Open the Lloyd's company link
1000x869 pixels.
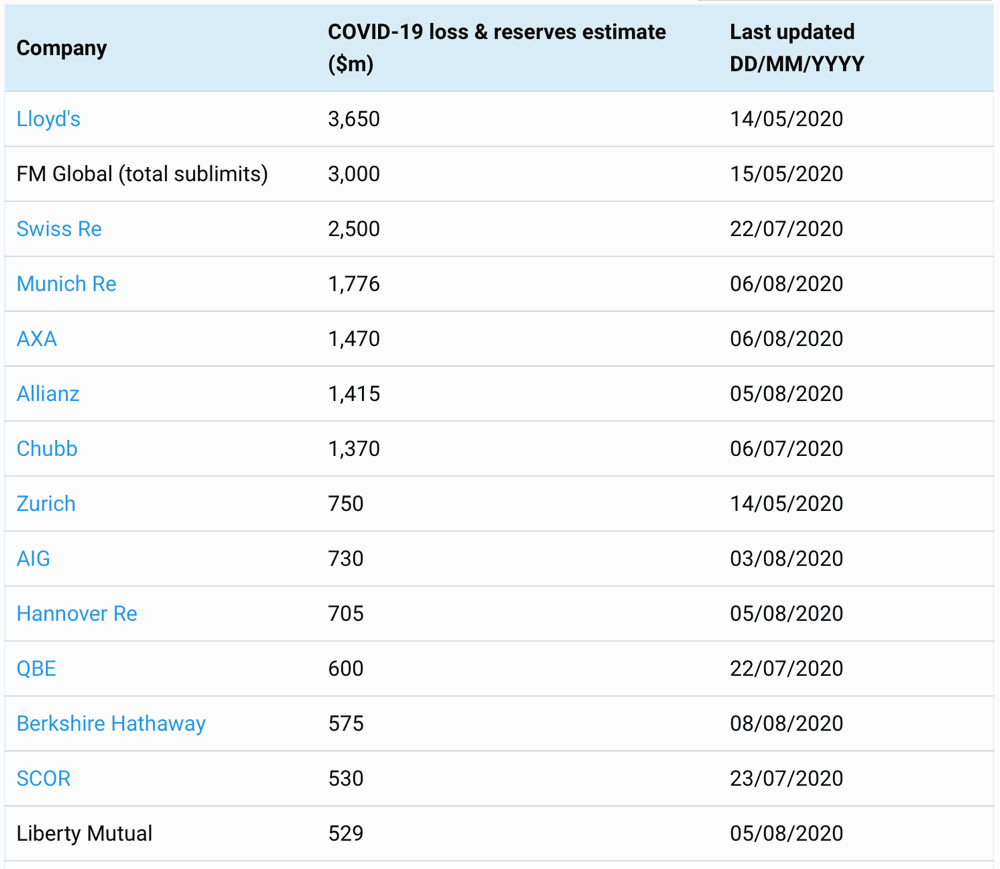[x=48, y=119]
